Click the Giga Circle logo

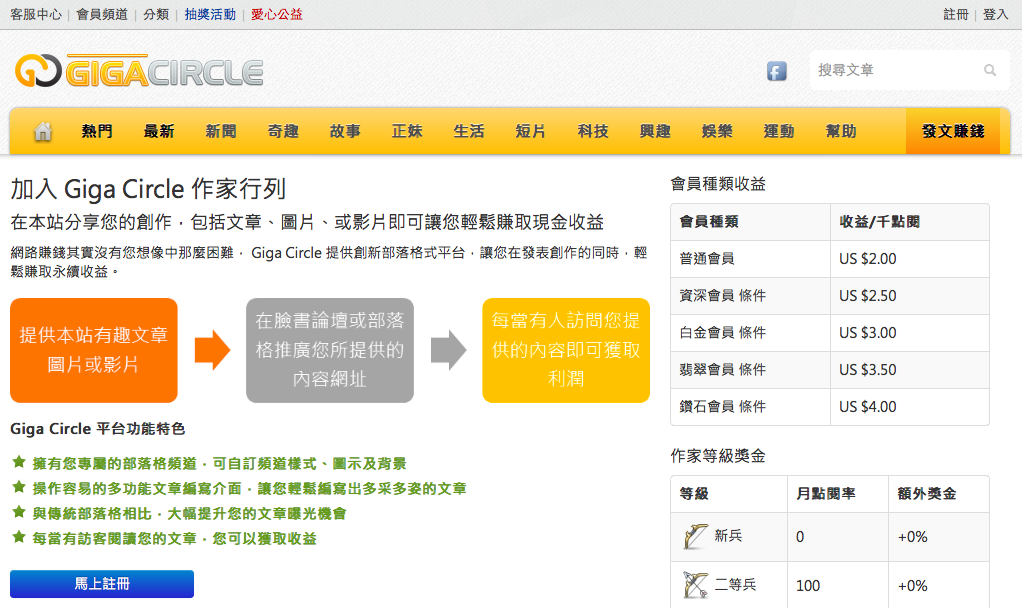pos(139,71)
